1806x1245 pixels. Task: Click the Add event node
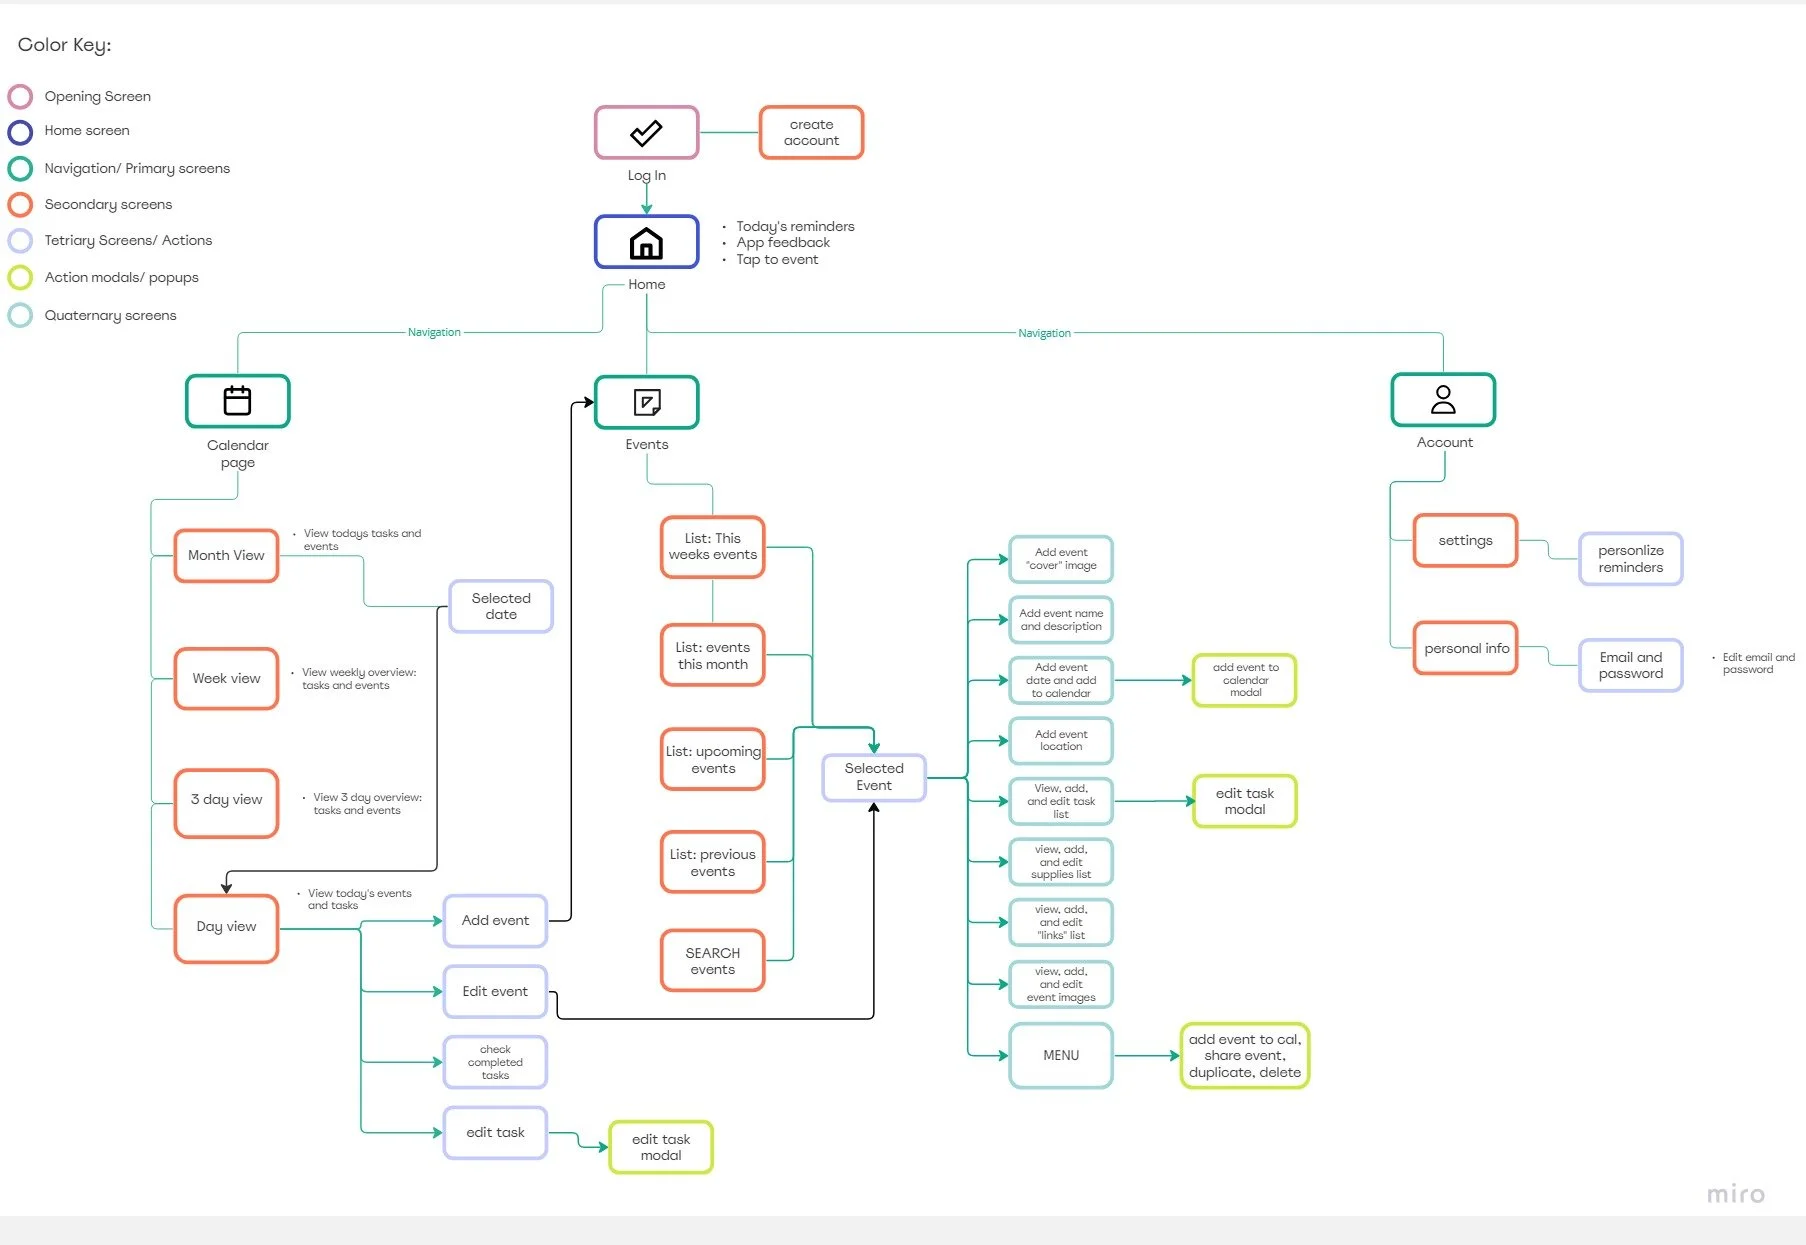tap(494, 920)
